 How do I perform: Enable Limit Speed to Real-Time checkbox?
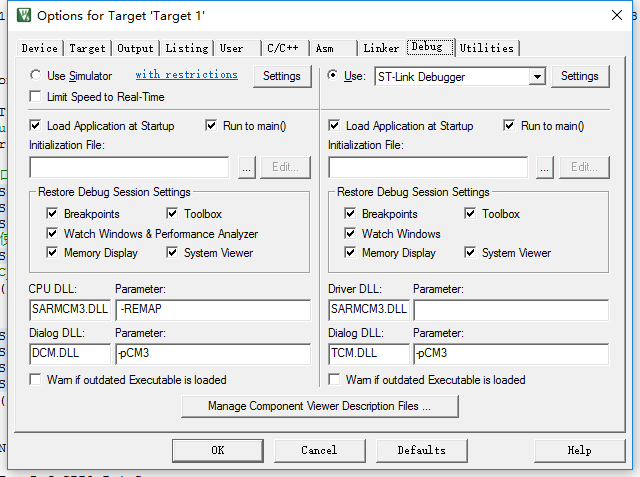[x=36, y=97]
